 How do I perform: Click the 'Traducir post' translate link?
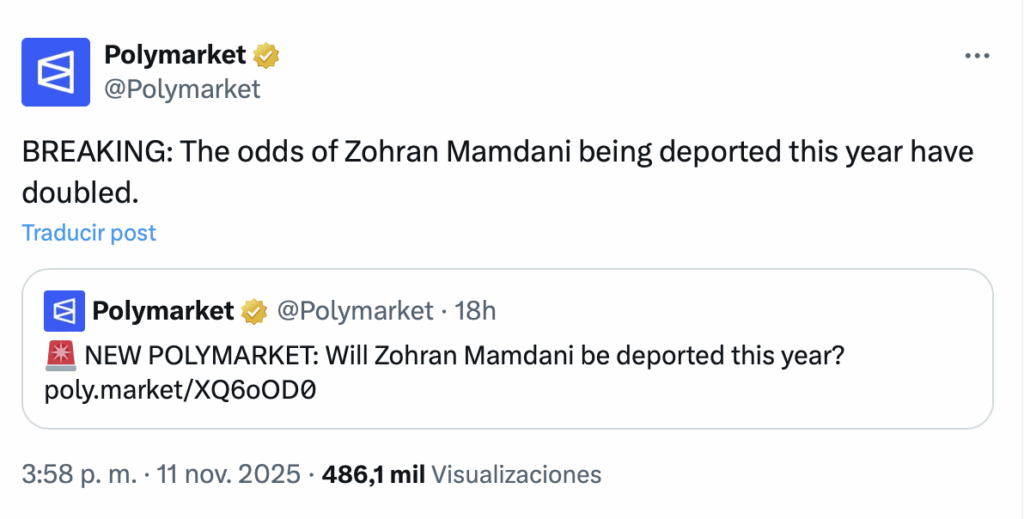click(89, 233)
